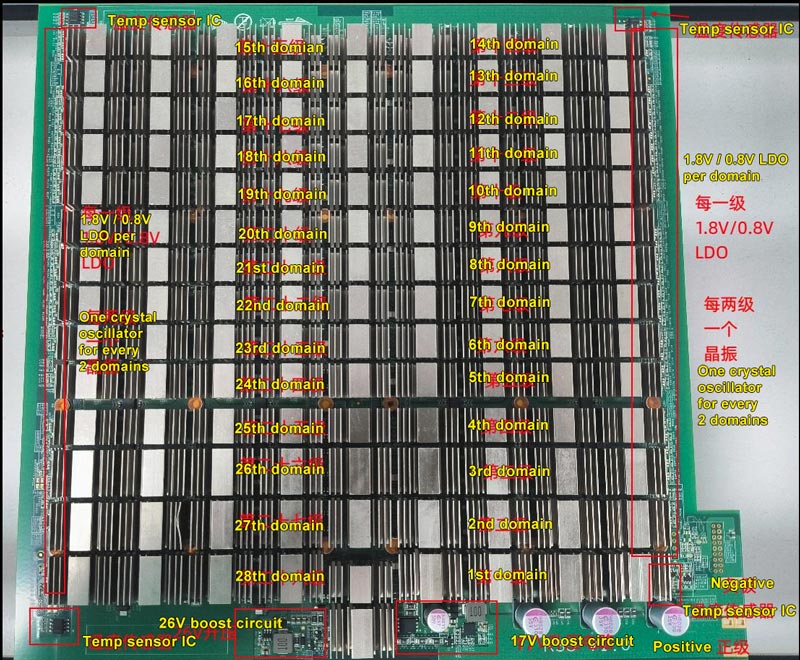The width and height of the screenshot is (800, 660).
Task: Click the "Temp sensor IC" label below Negative
Action: (739, 610)
